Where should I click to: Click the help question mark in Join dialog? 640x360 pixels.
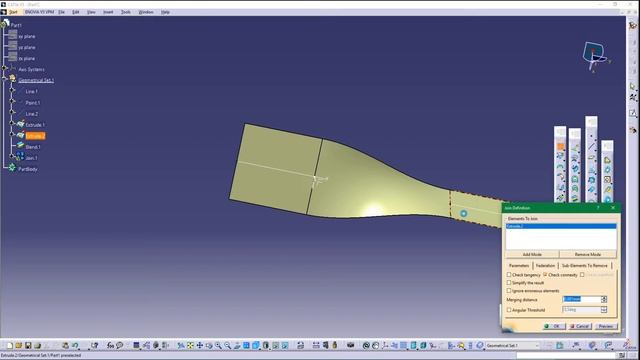point(598,208)
